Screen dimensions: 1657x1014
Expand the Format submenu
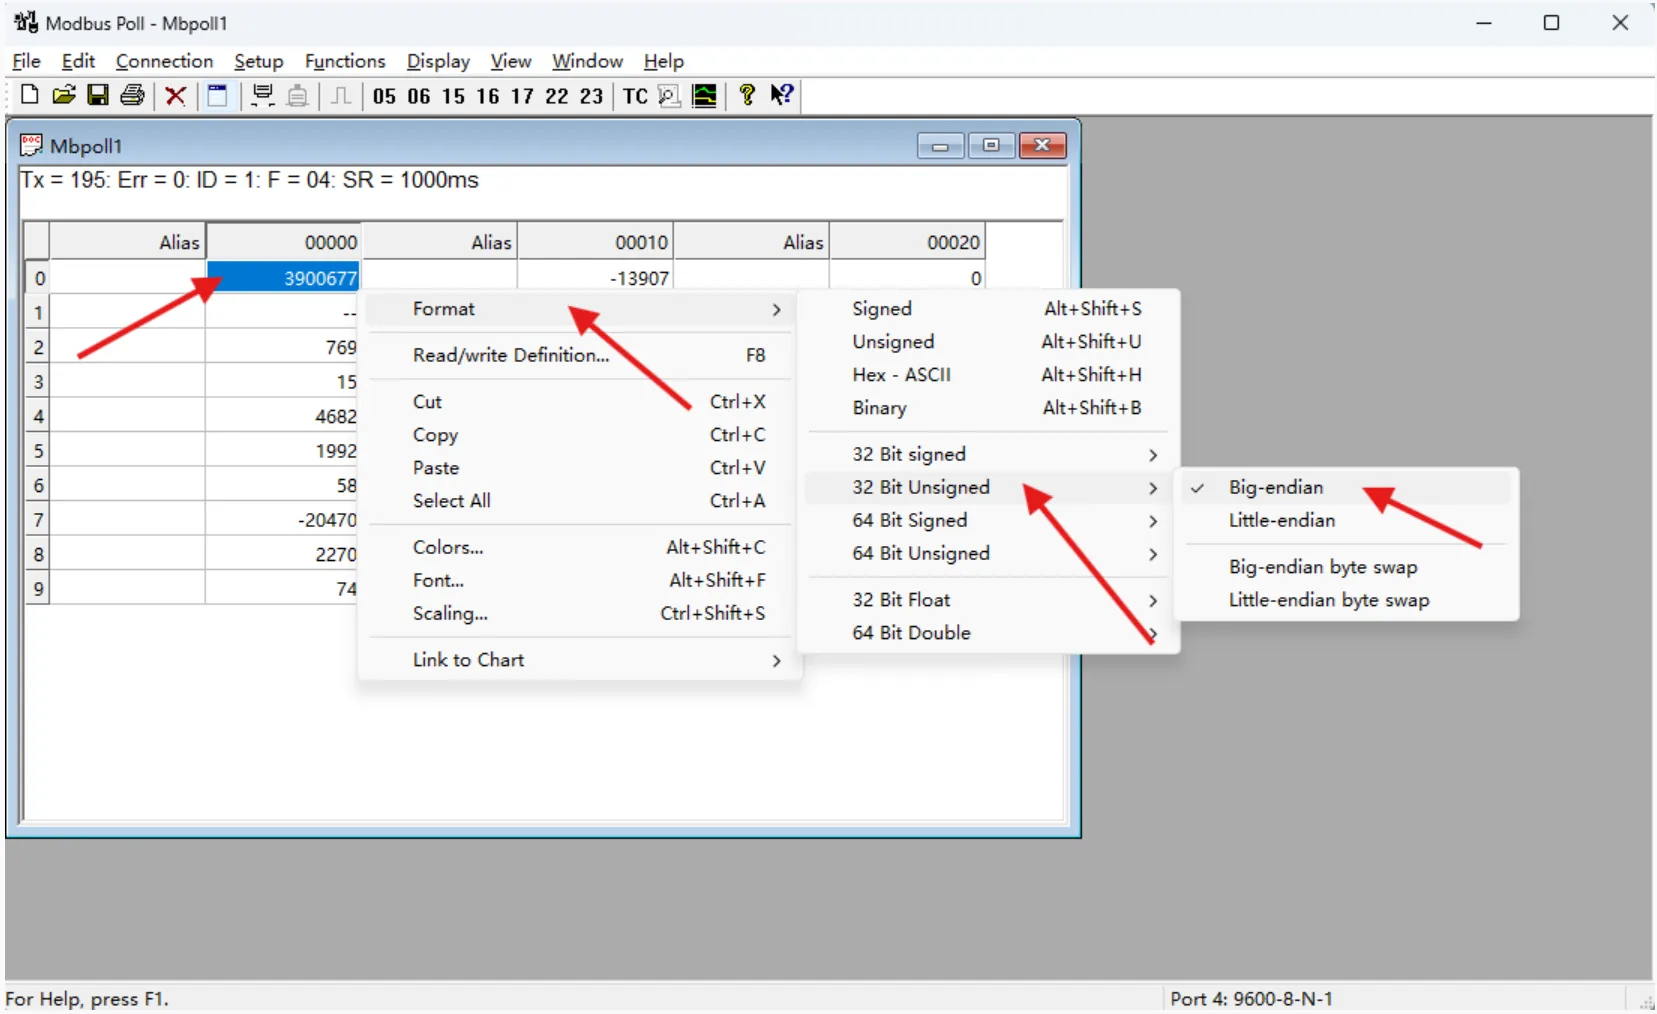(x=444, y=309)
